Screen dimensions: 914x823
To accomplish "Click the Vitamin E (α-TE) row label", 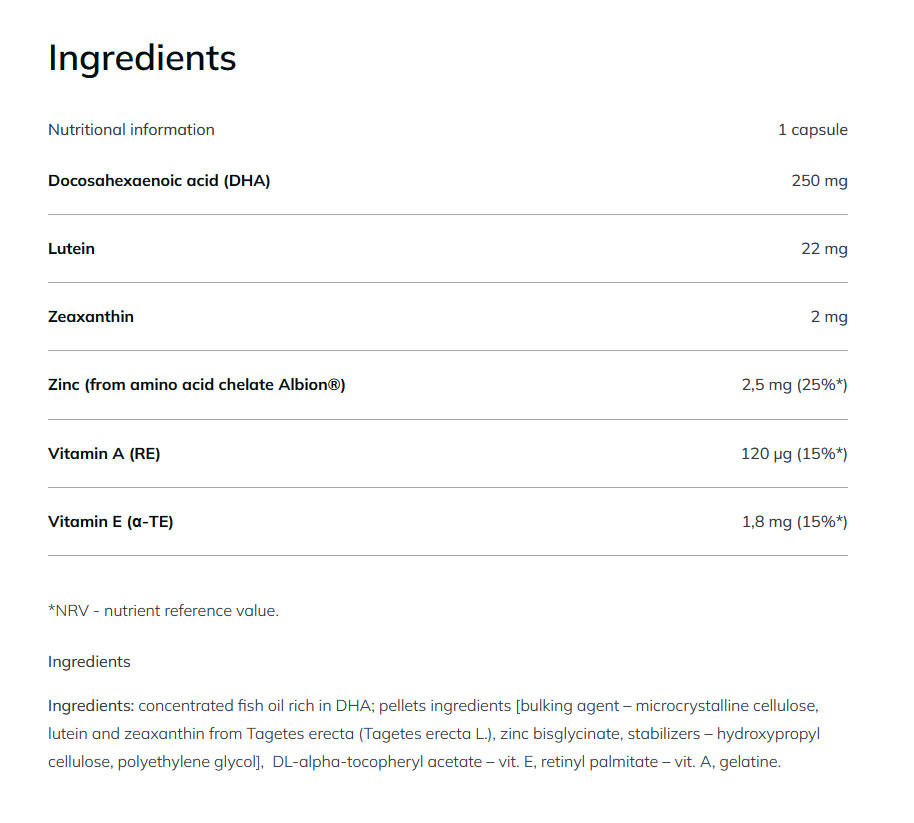I will click(111, 522).
